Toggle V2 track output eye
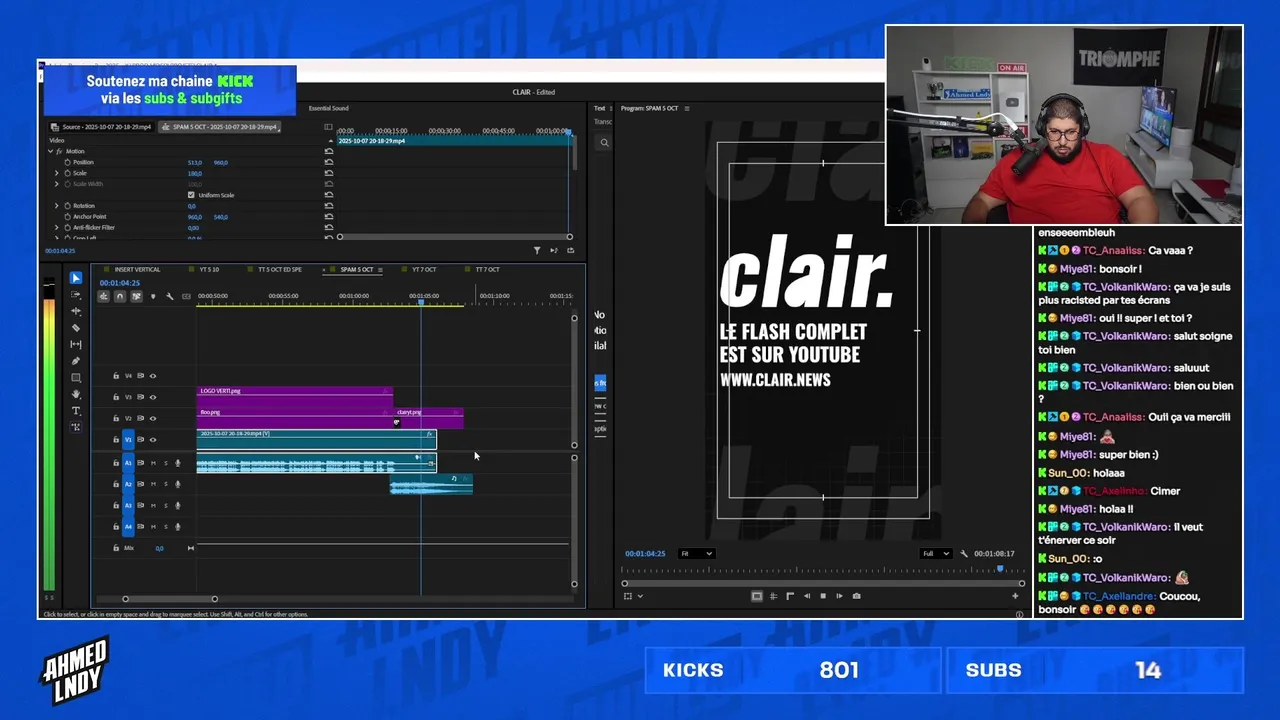 tap(153, 418)
